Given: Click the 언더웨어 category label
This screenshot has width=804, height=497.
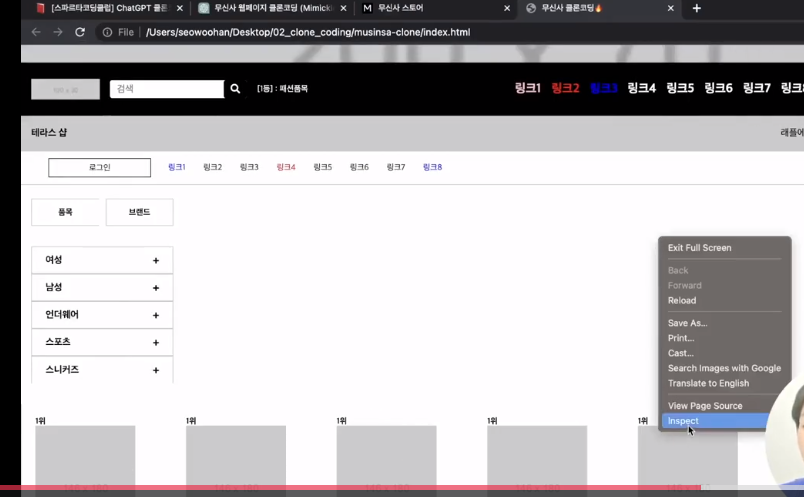Looking at the screenshot, I should pyautogui.click(x=62, y=314).
